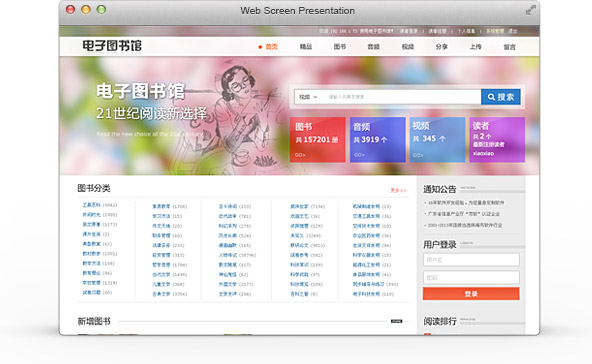592x364 pixels.
Task: Click the 电子图书馆 site logo
Action: [x=112, y=46]
